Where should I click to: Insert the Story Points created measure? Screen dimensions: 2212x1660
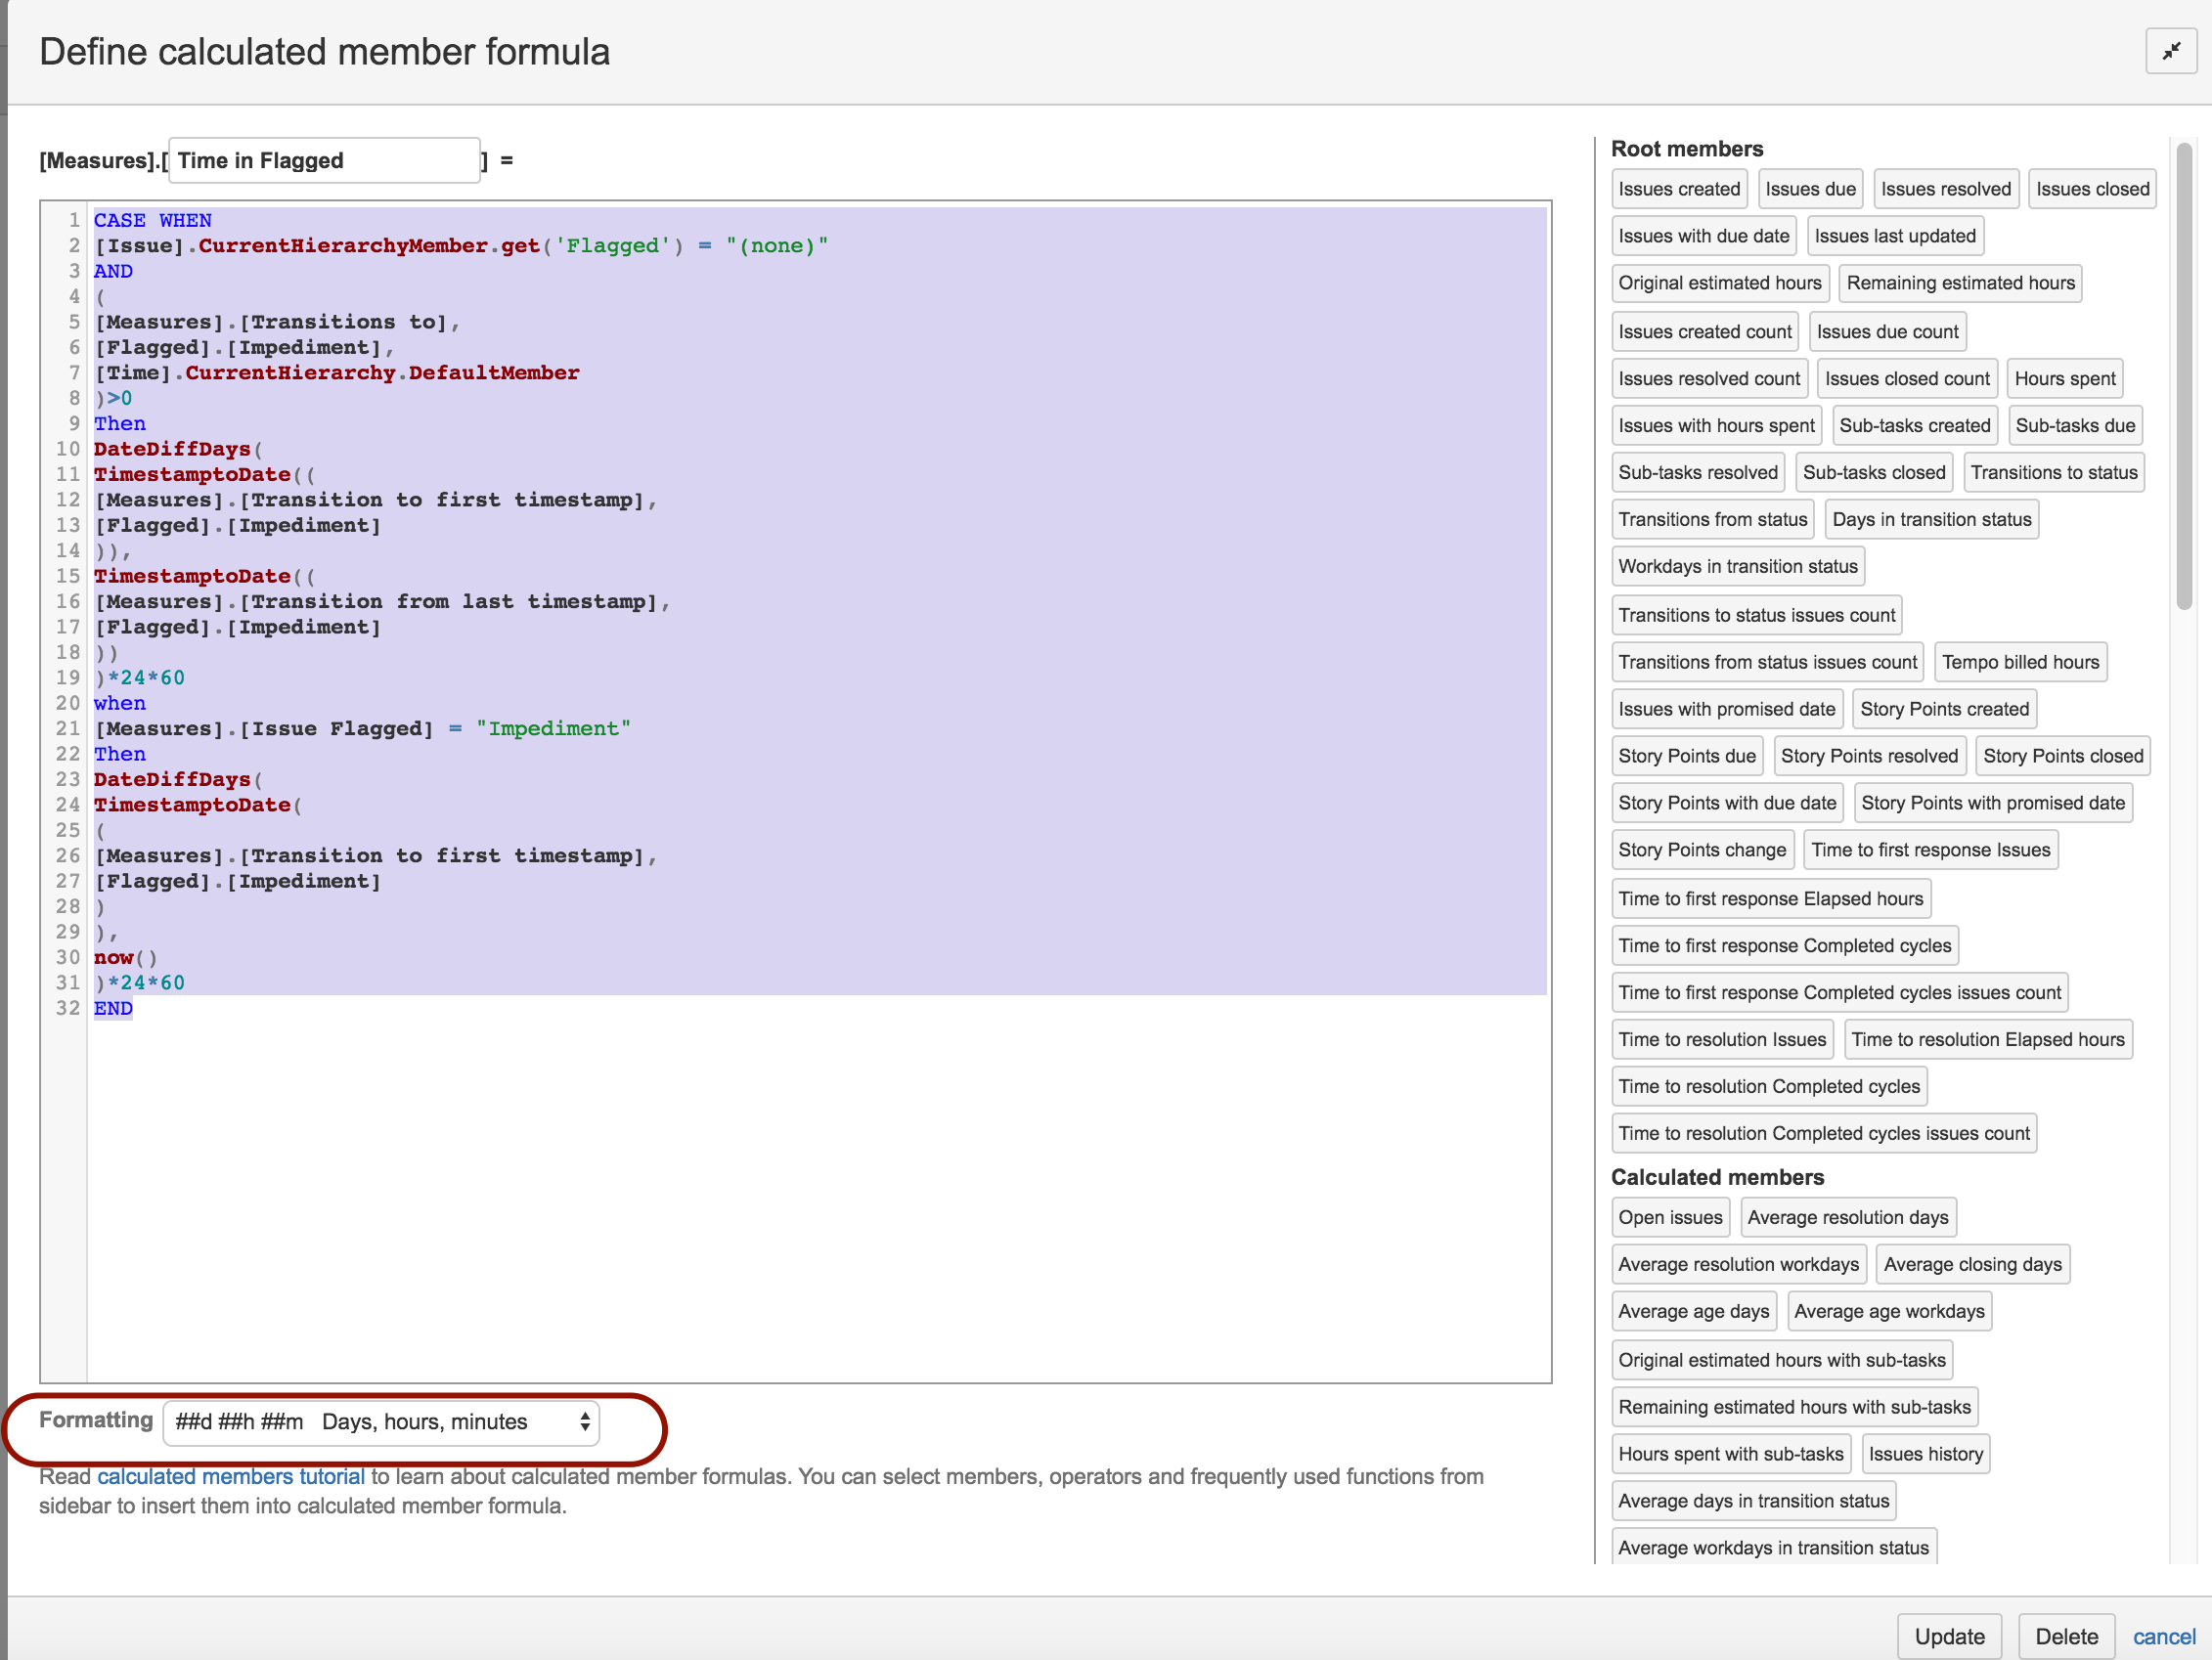pyautogui.click(x=1944, y=708)
